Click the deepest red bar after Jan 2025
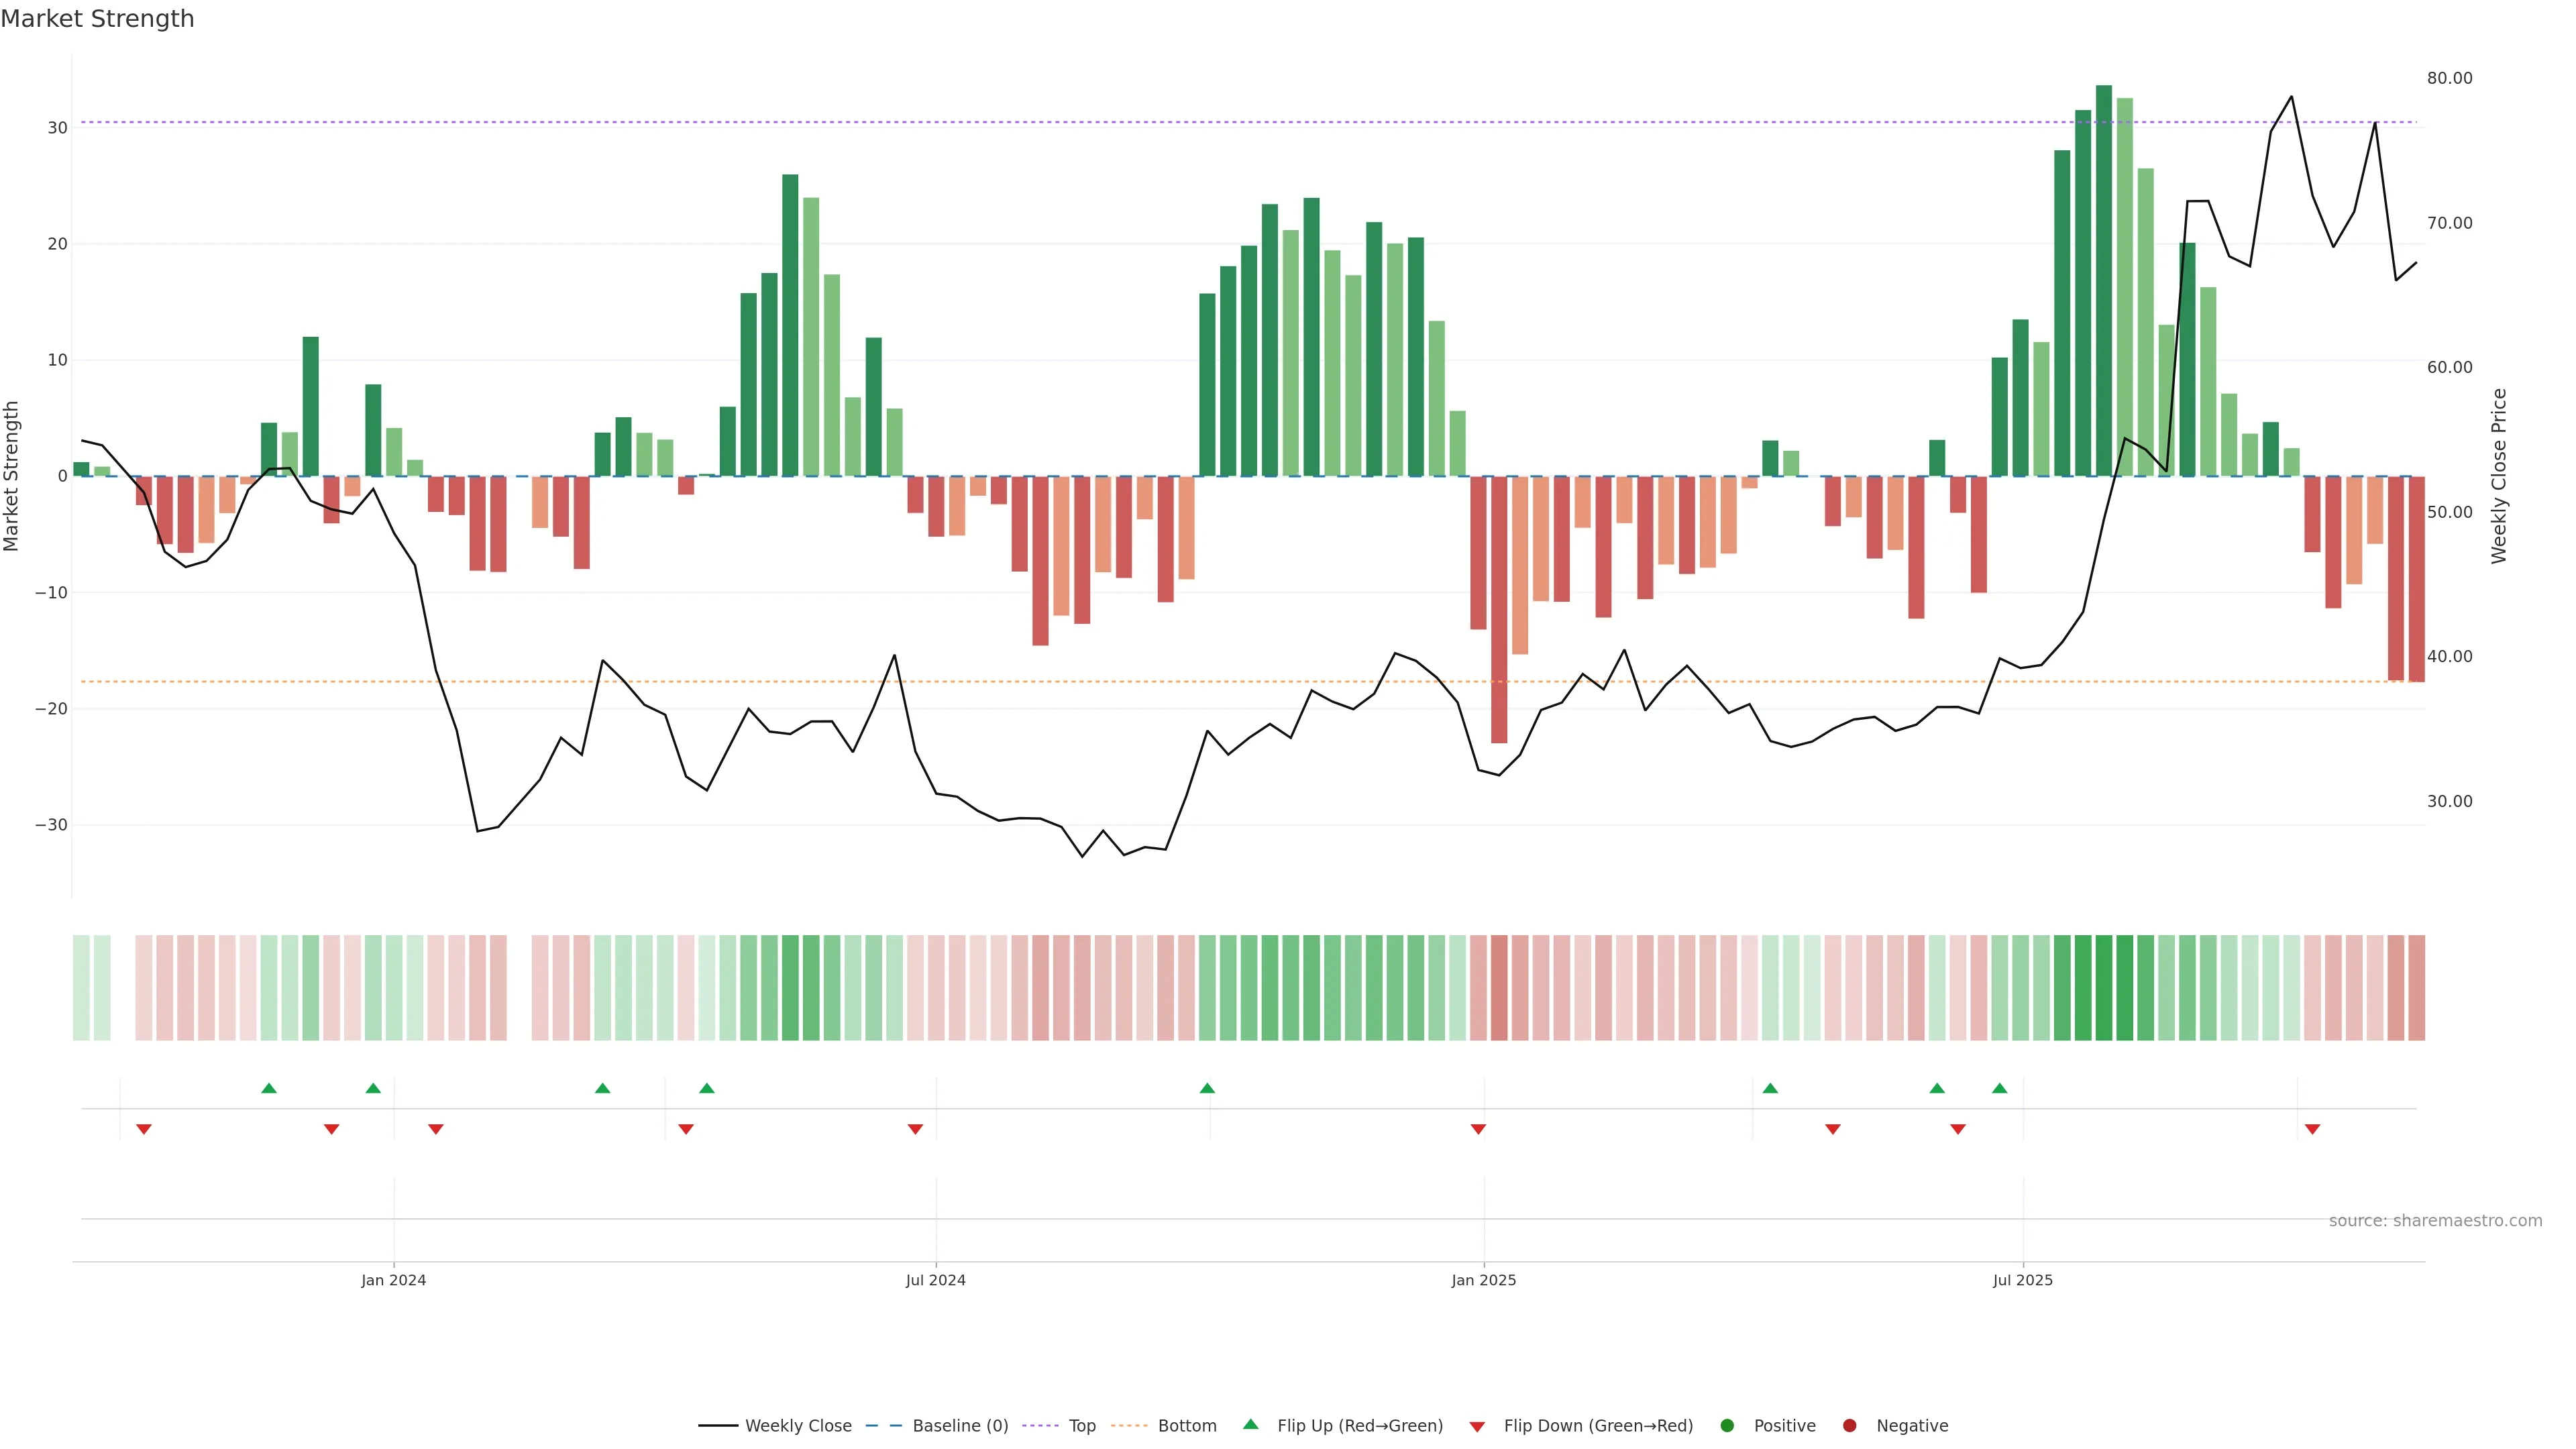 (x=1498, y=610)
